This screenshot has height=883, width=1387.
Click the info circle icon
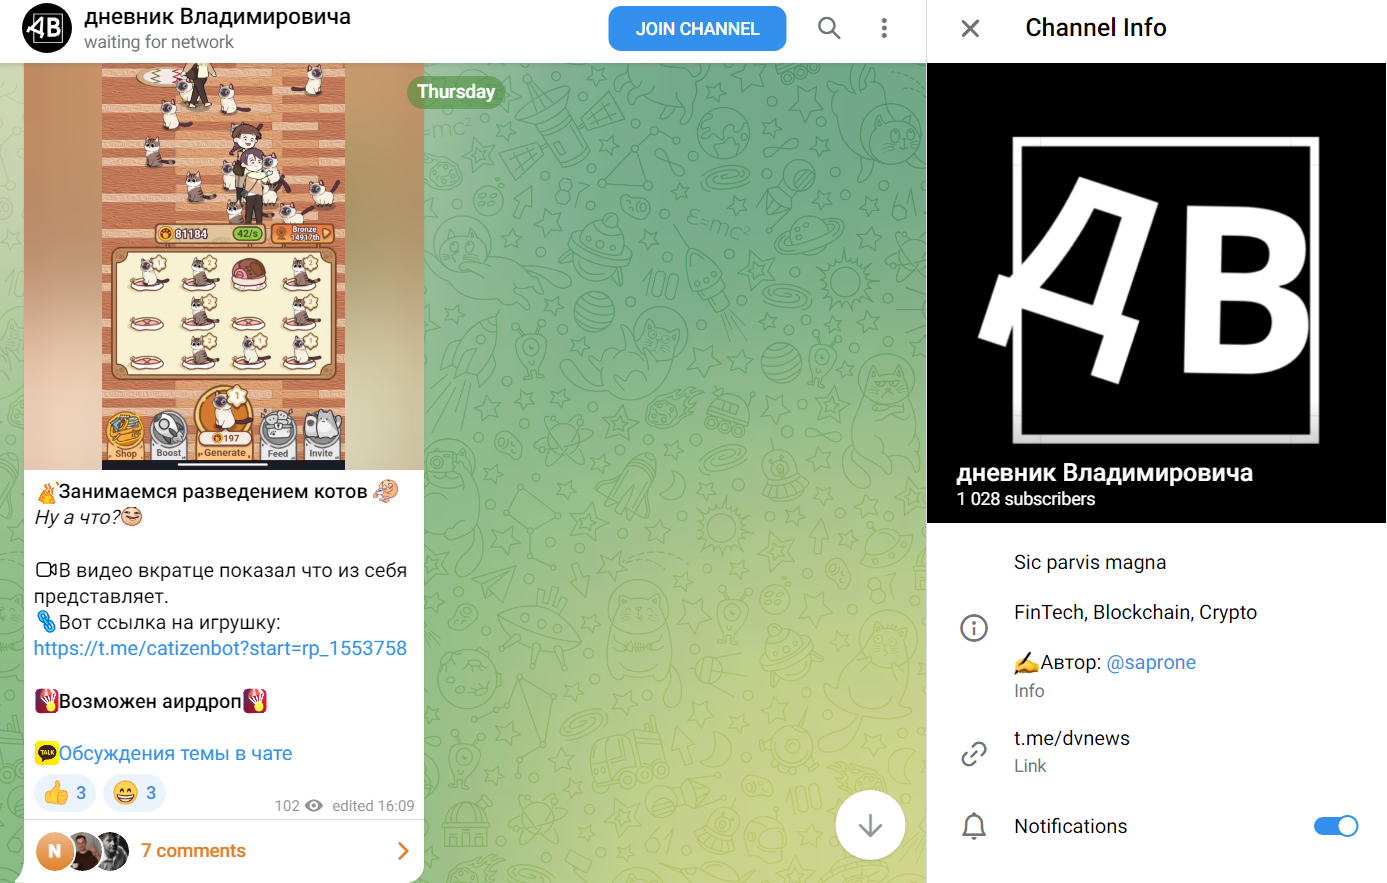pos(974,628)
